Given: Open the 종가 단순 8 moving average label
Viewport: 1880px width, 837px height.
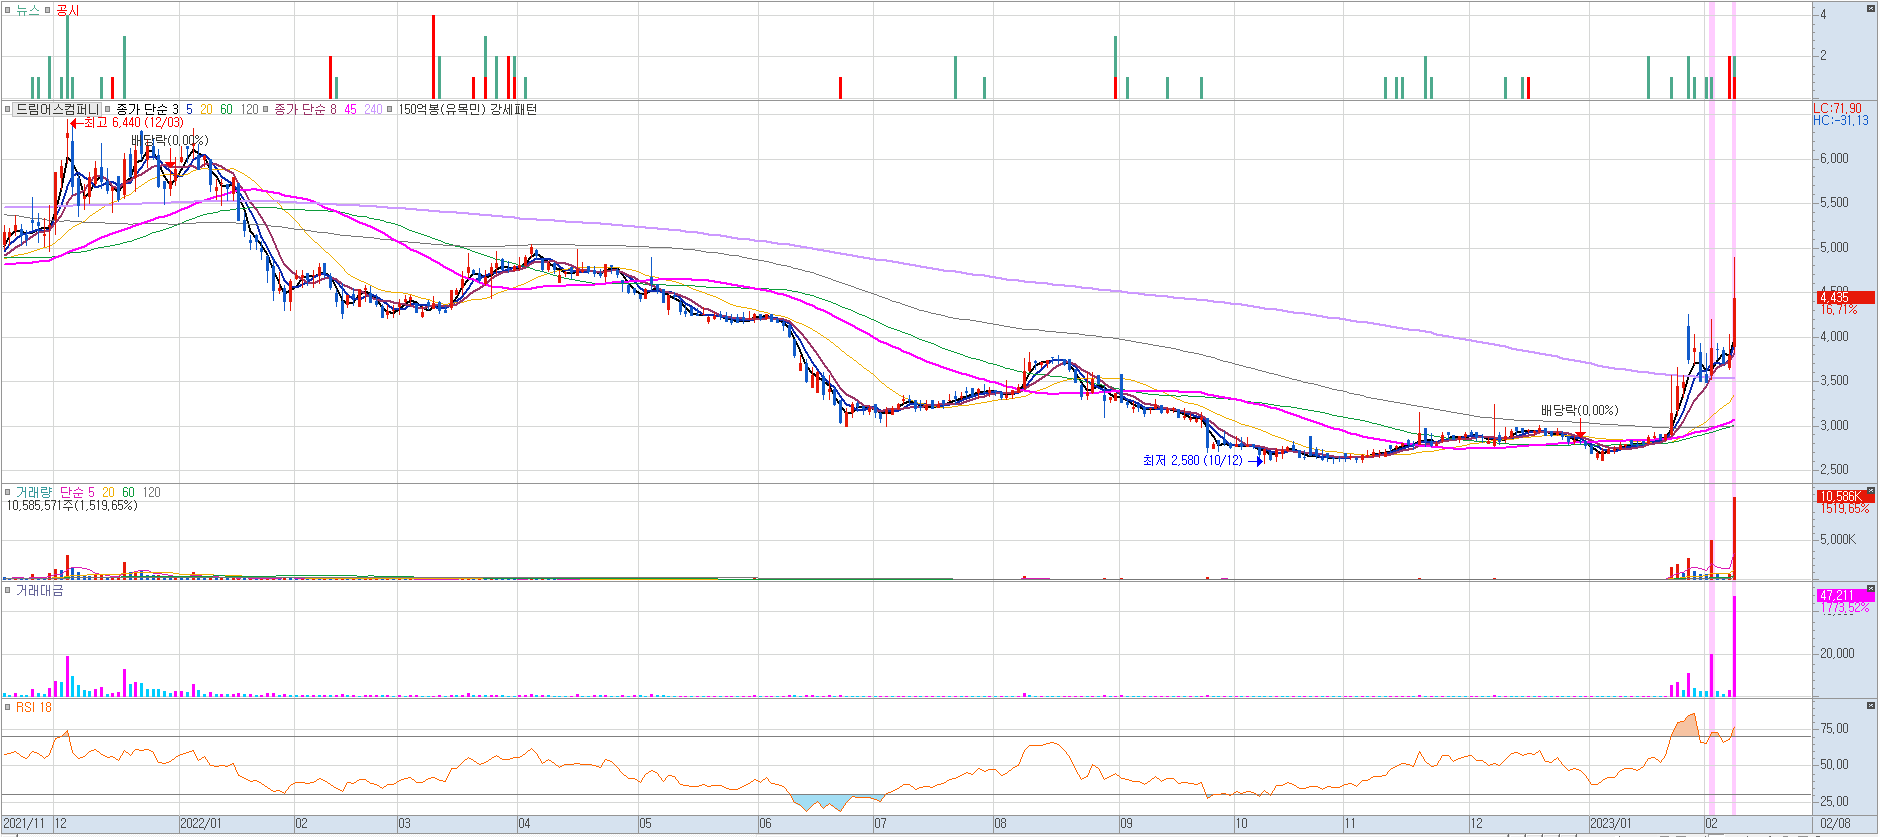Looking at the screenshot, I should pyautogui.click(x=305, y=109).
